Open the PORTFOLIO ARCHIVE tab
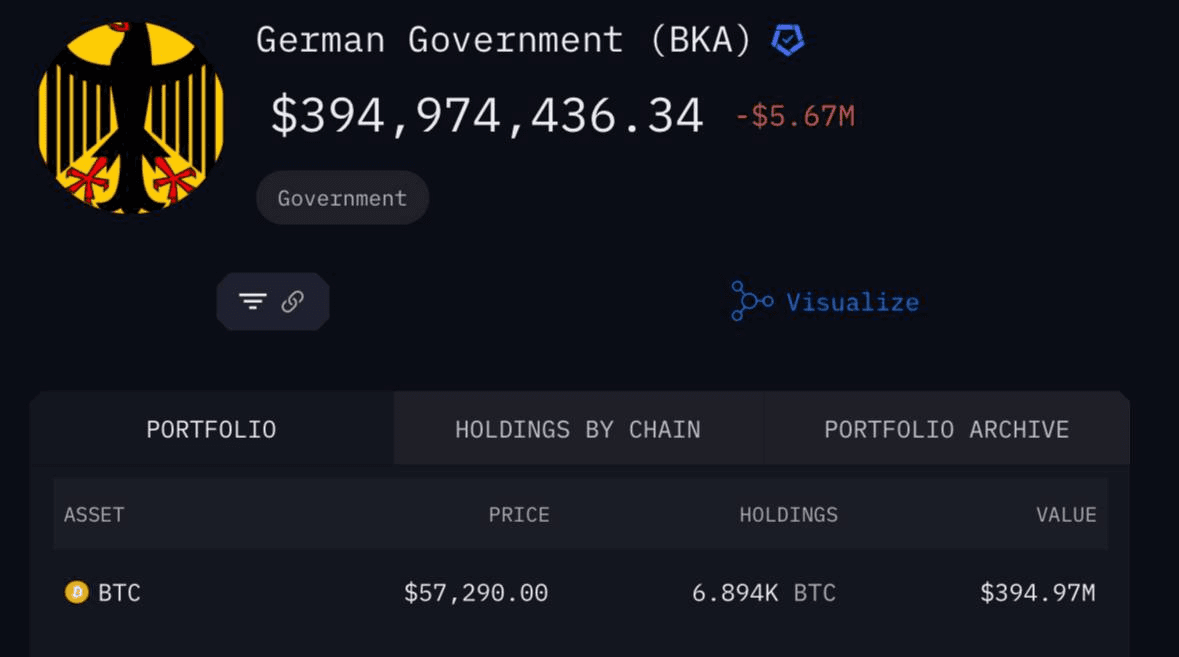 coord(946,429)
